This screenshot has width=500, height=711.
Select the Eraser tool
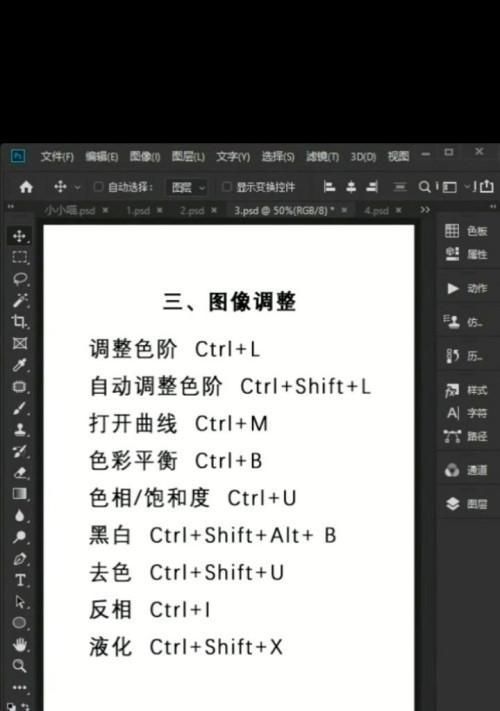[19, 472]
